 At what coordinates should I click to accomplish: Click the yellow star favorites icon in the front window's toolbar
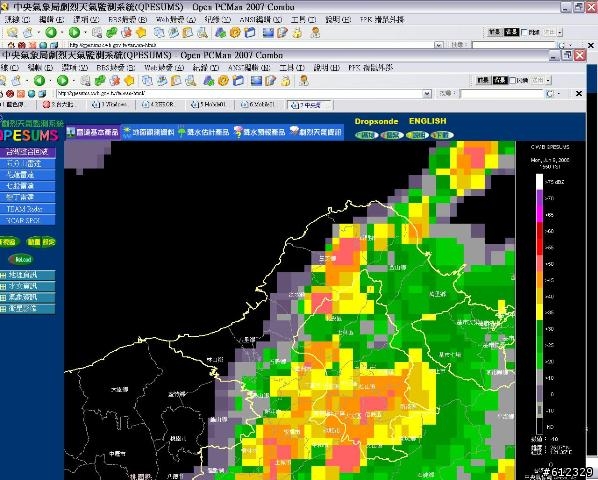point(130,80)
